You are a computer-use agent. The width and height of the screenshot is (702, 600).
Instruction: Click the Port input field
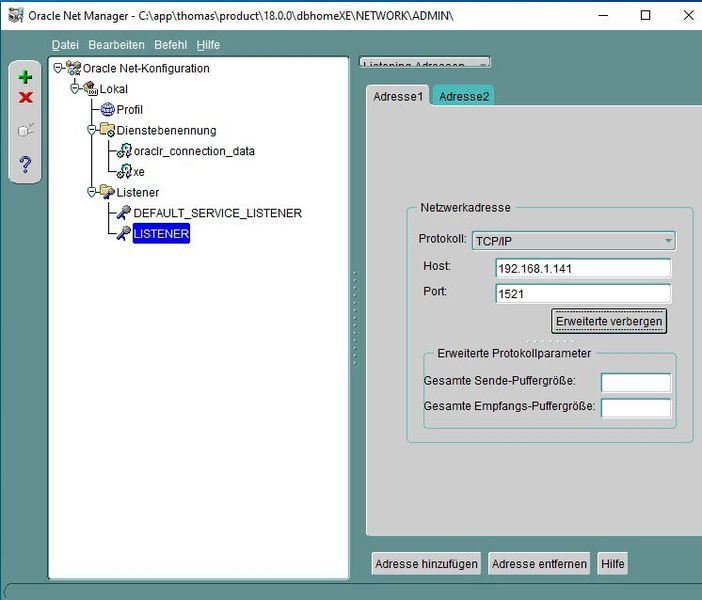pyautogui.click(x=583, y=294)
